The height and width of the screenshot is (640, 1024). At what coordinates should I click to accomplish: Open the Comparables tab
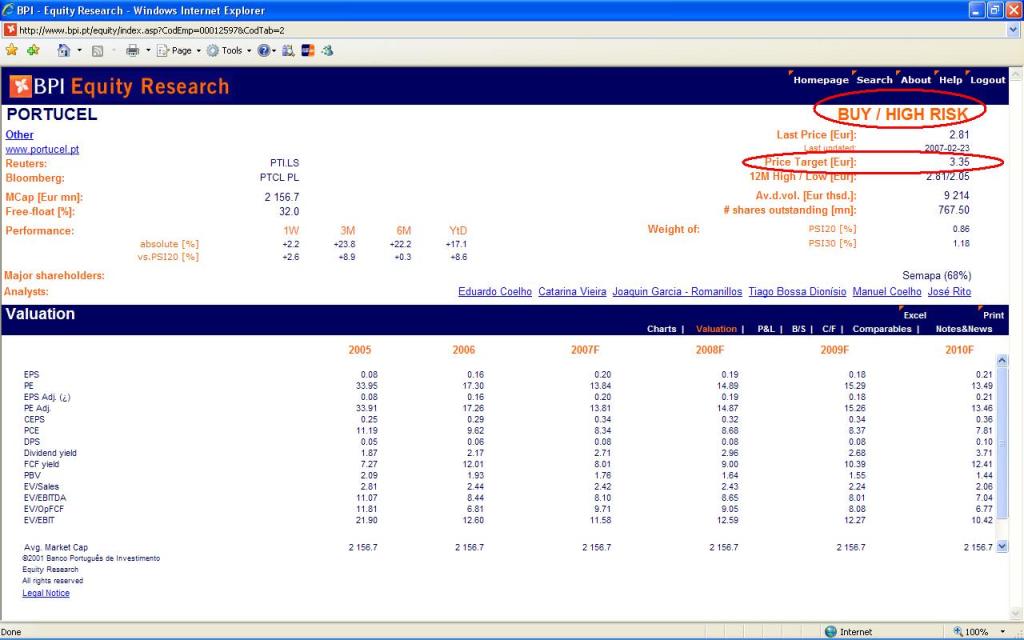(x=882, y=329)
